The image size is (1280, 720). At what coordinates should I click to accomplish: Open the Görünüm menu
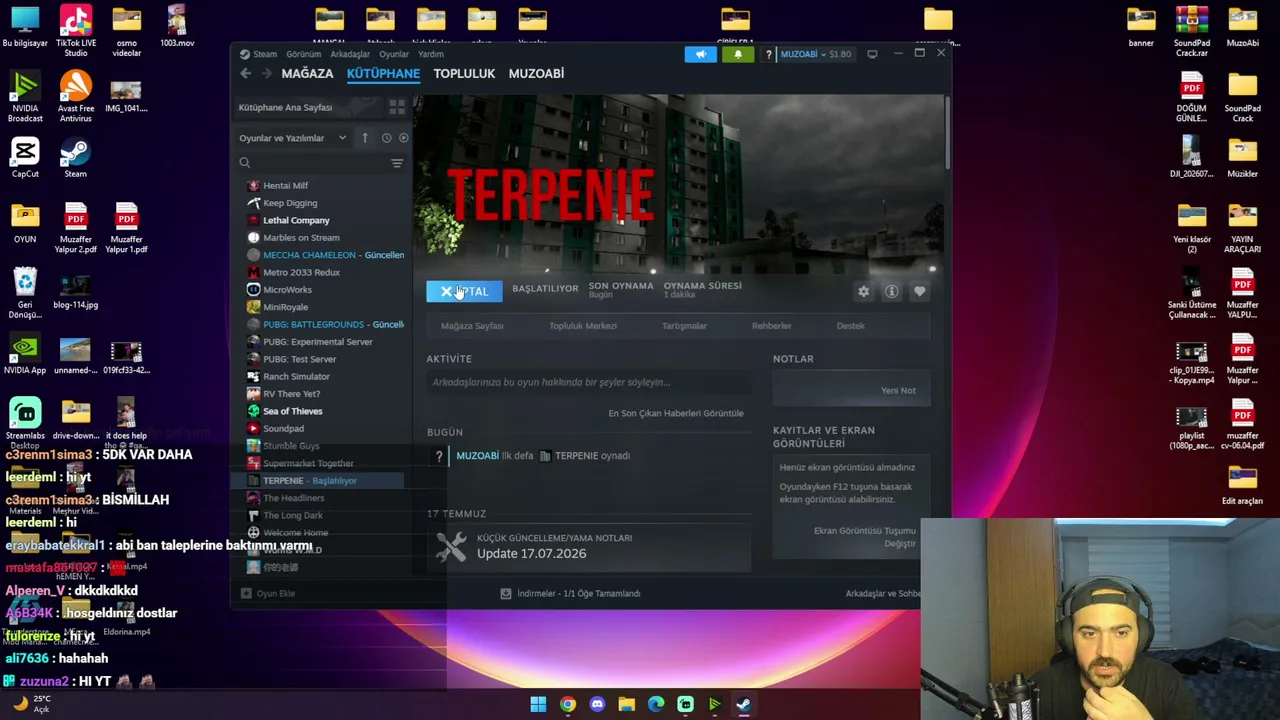304,54
